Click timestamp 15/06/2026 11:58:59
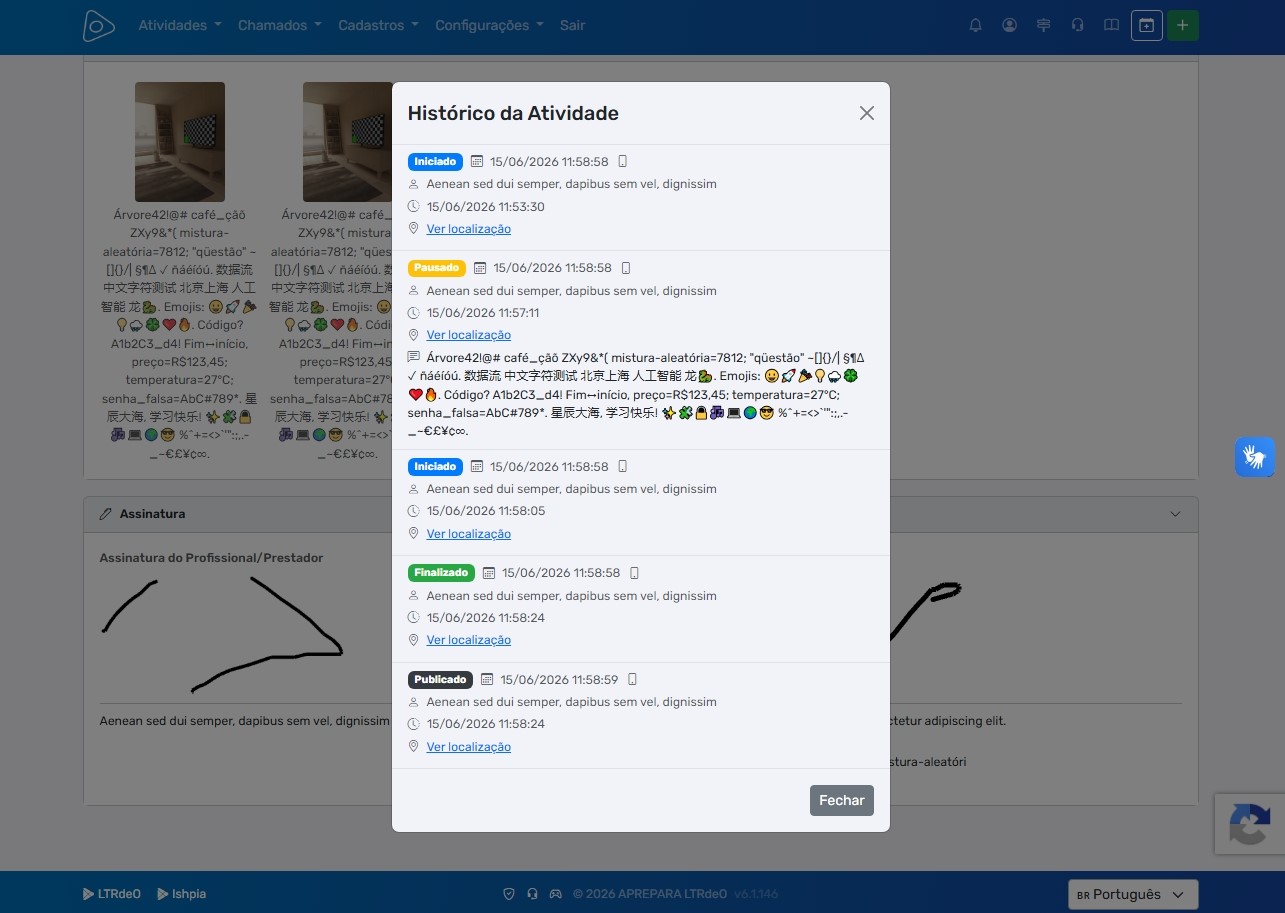Image resolution: width=1285 pixels, height=913 pixels. (x=559, y=679)
